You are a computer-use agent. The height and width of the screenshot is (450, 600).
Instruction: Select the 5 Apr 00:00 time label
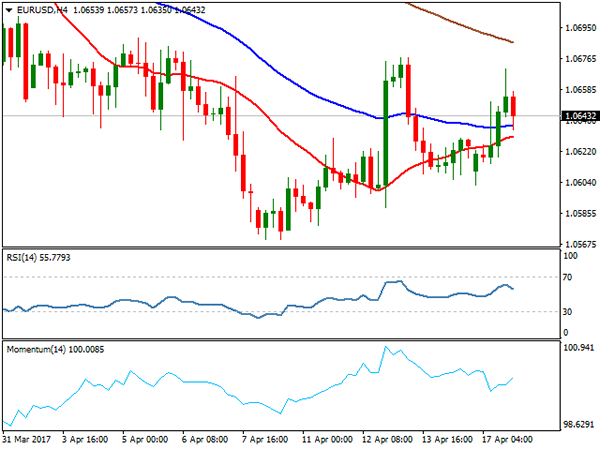tap(145, 439)
